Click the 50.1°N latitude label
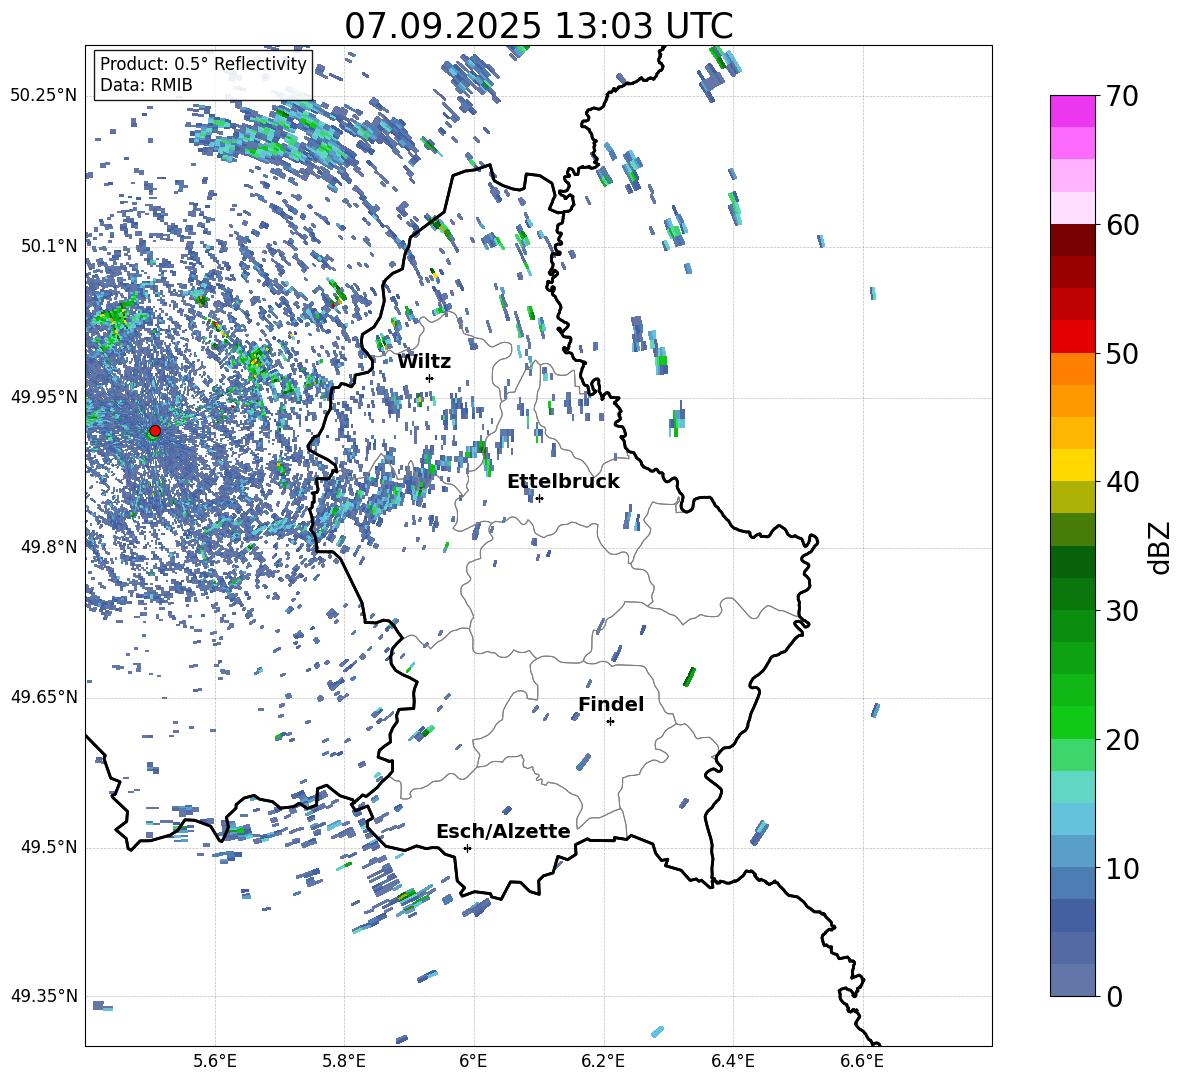Screen dimensions: 1184x1081 click(x=49, y=246)
